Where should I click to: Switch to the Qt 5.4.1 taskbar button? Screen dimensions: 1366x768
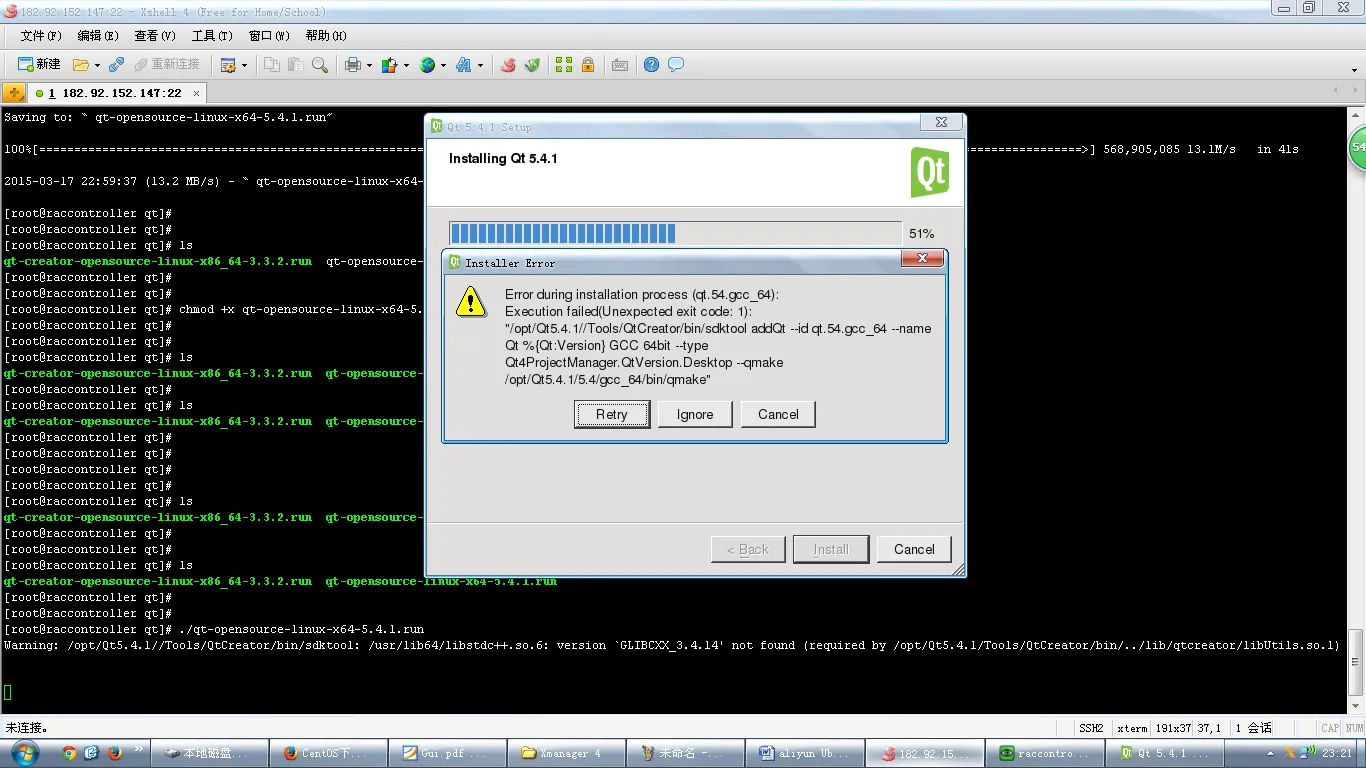(1163, 753)
